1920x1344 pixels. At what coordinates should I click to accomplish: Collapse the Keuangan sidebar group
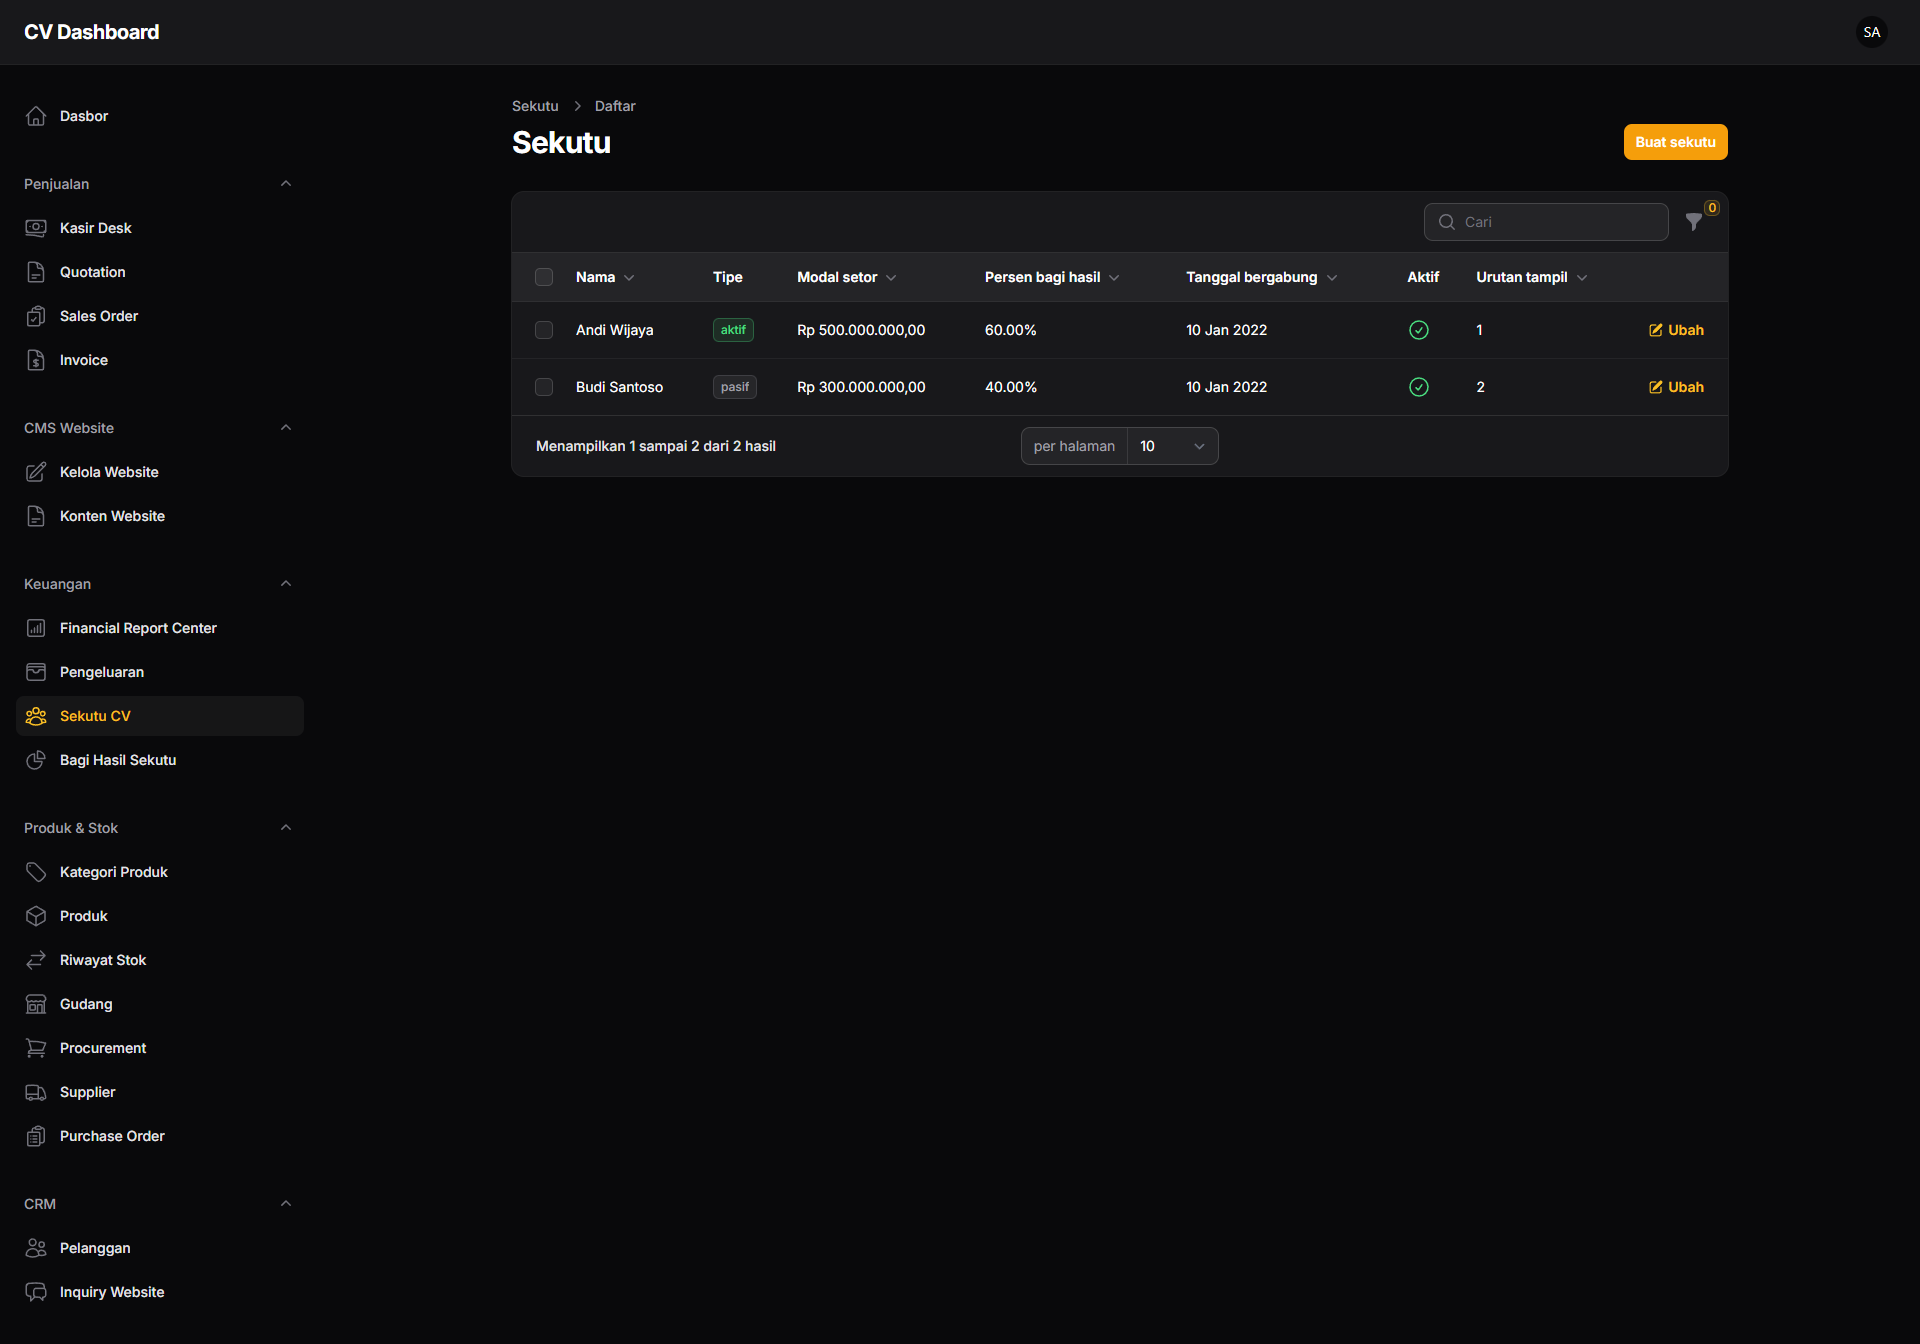click(286, 584)
